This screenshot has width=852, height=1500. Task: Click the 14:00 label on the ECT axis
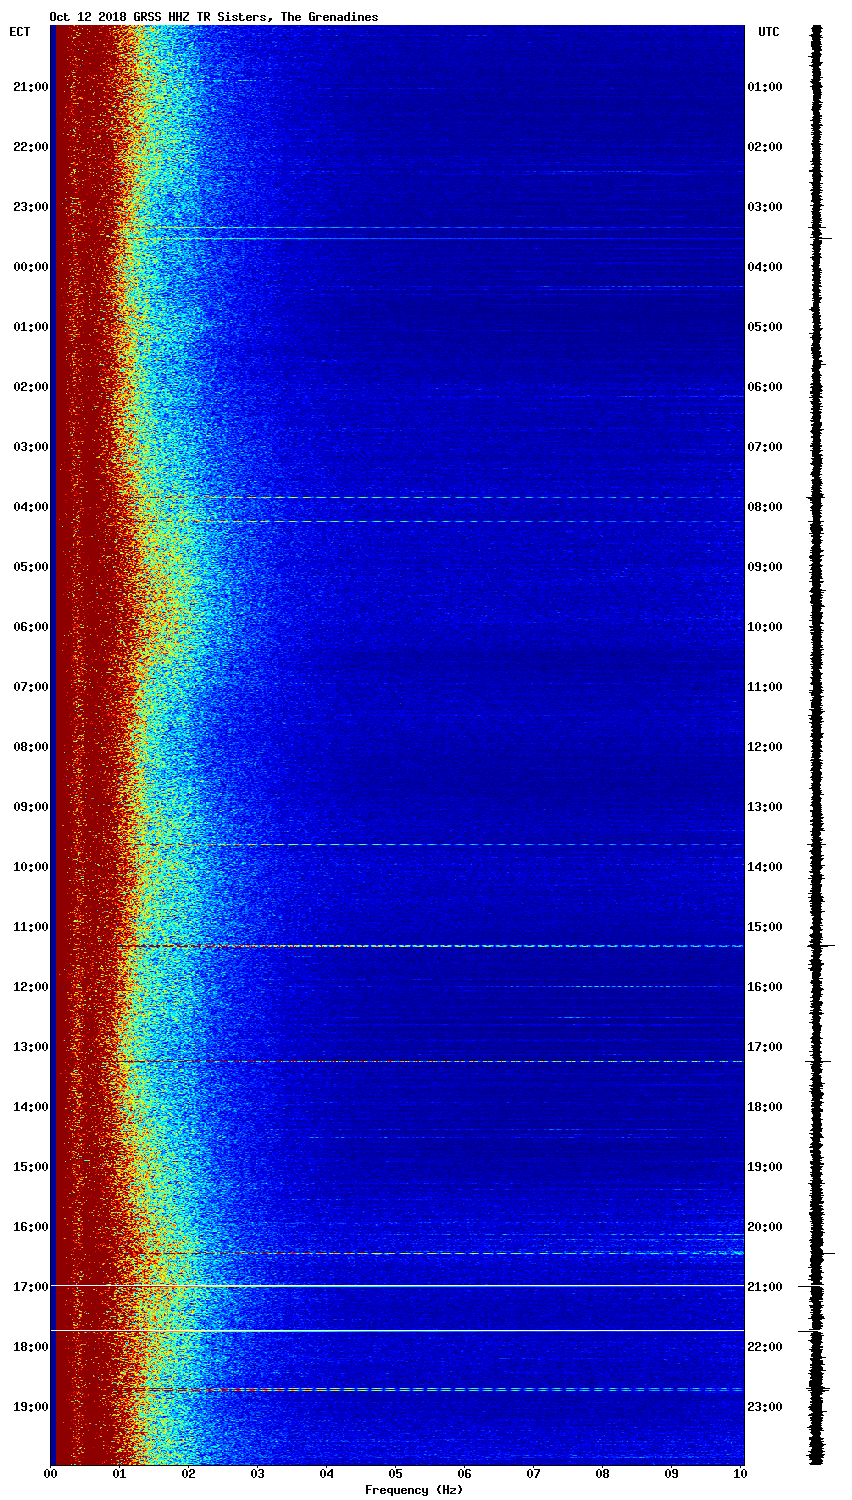click(30, 1107)
